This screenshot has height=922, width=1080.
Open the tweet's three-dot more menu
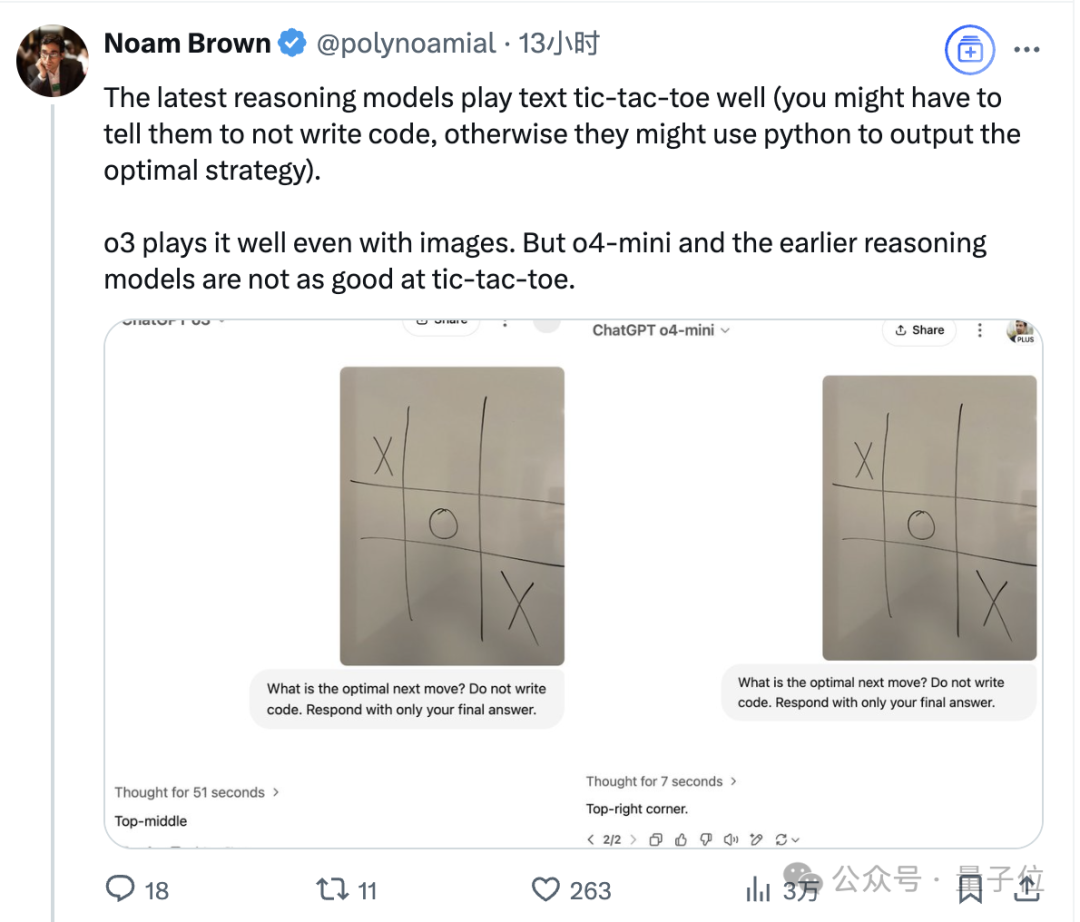click(x=1026, y=50)
